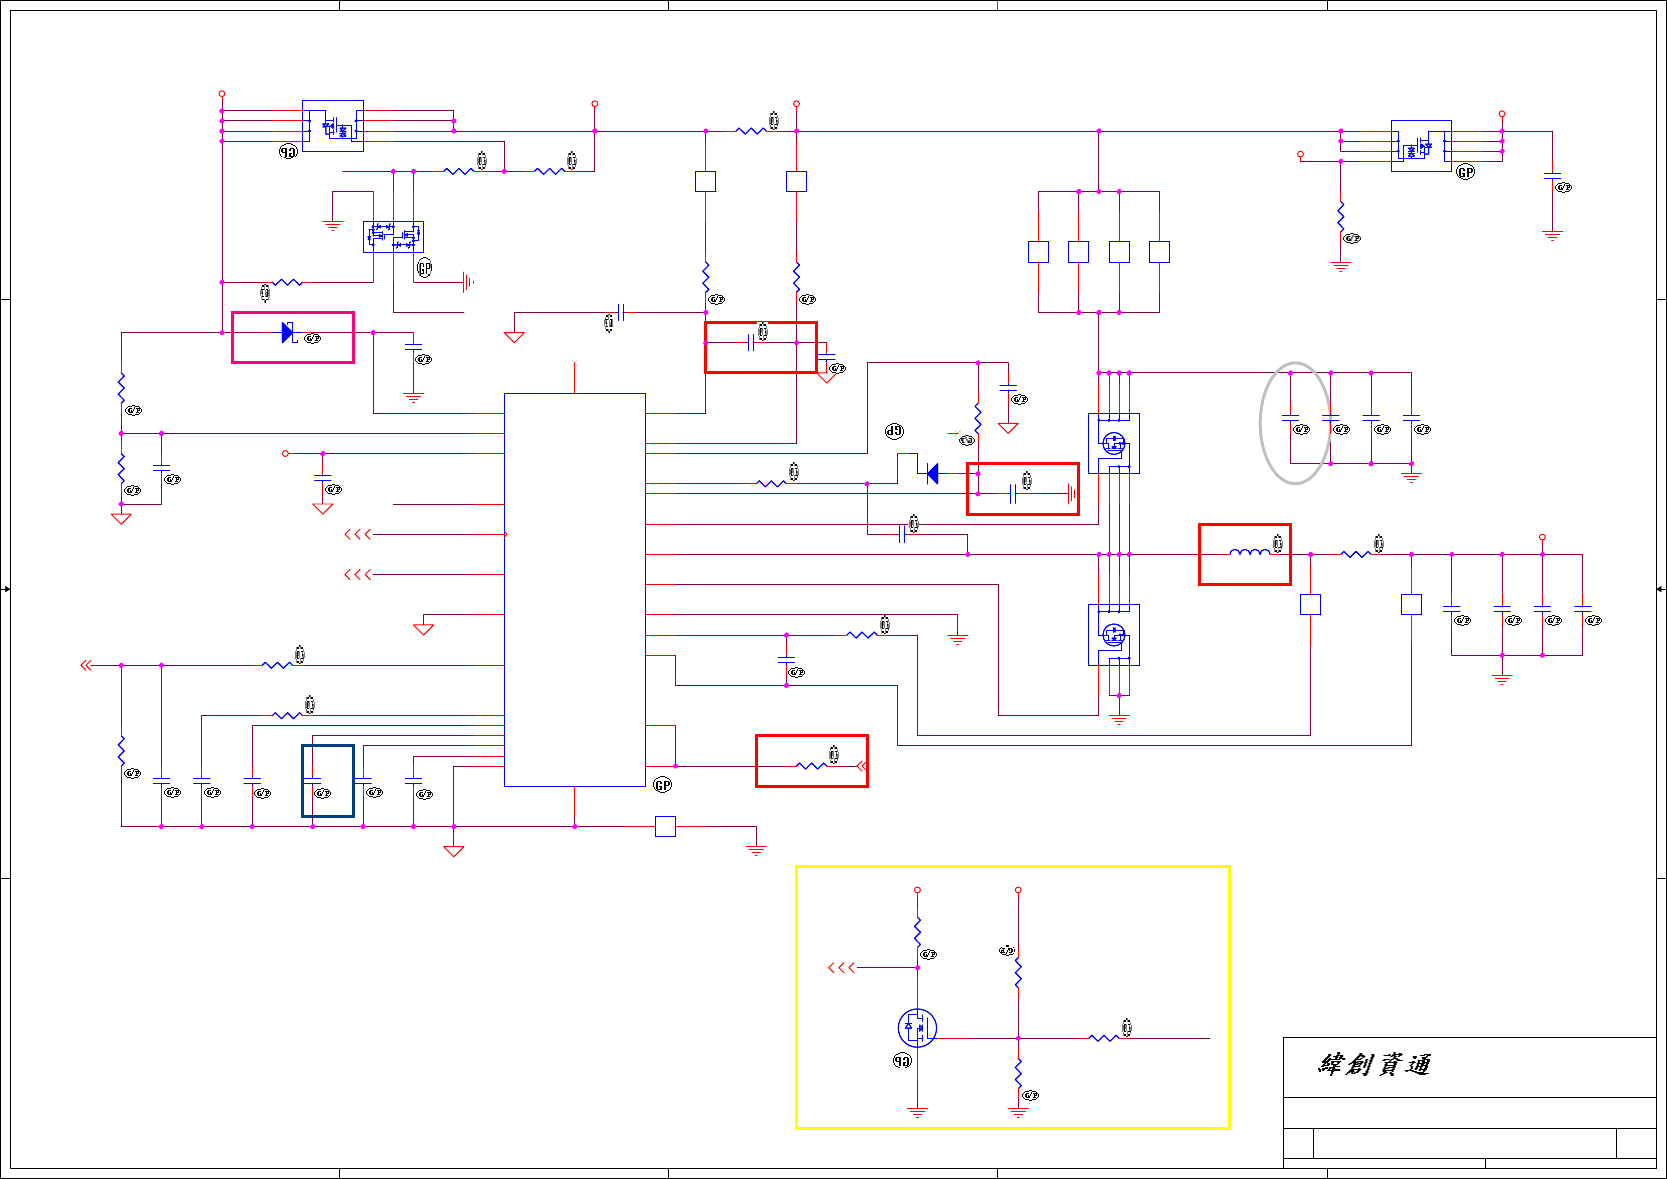
Task: Select the inductor symbol inside the red box
Action: [1249, 551]
